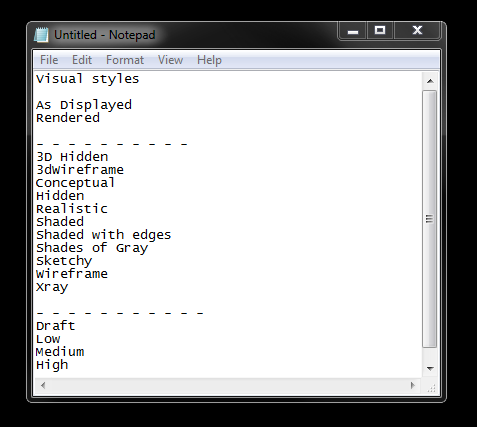Open the View menu
The height and width of the screenshot is (427, 477).
click(170, 60)
